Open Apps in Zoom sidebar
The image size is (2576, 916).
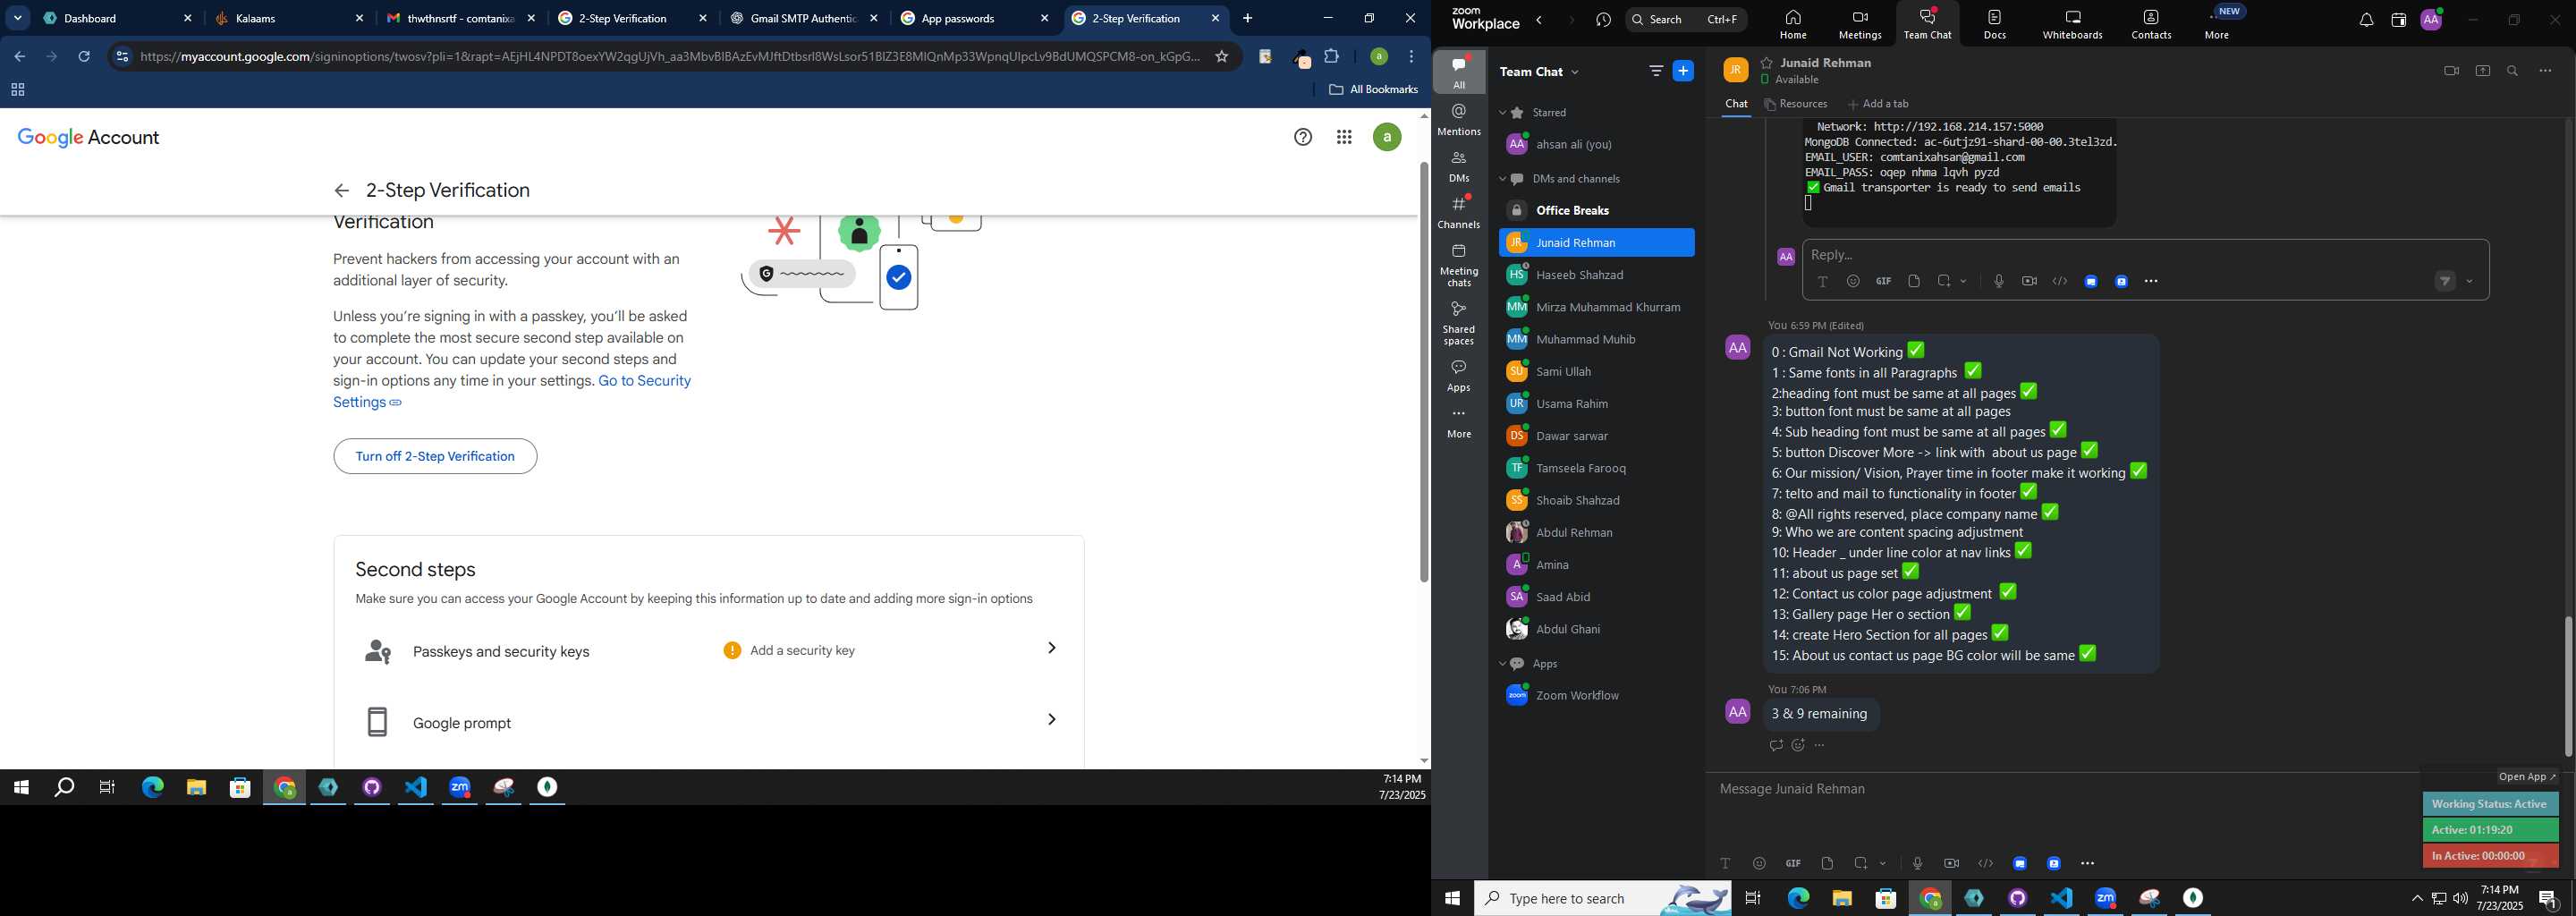point(1459,376)
